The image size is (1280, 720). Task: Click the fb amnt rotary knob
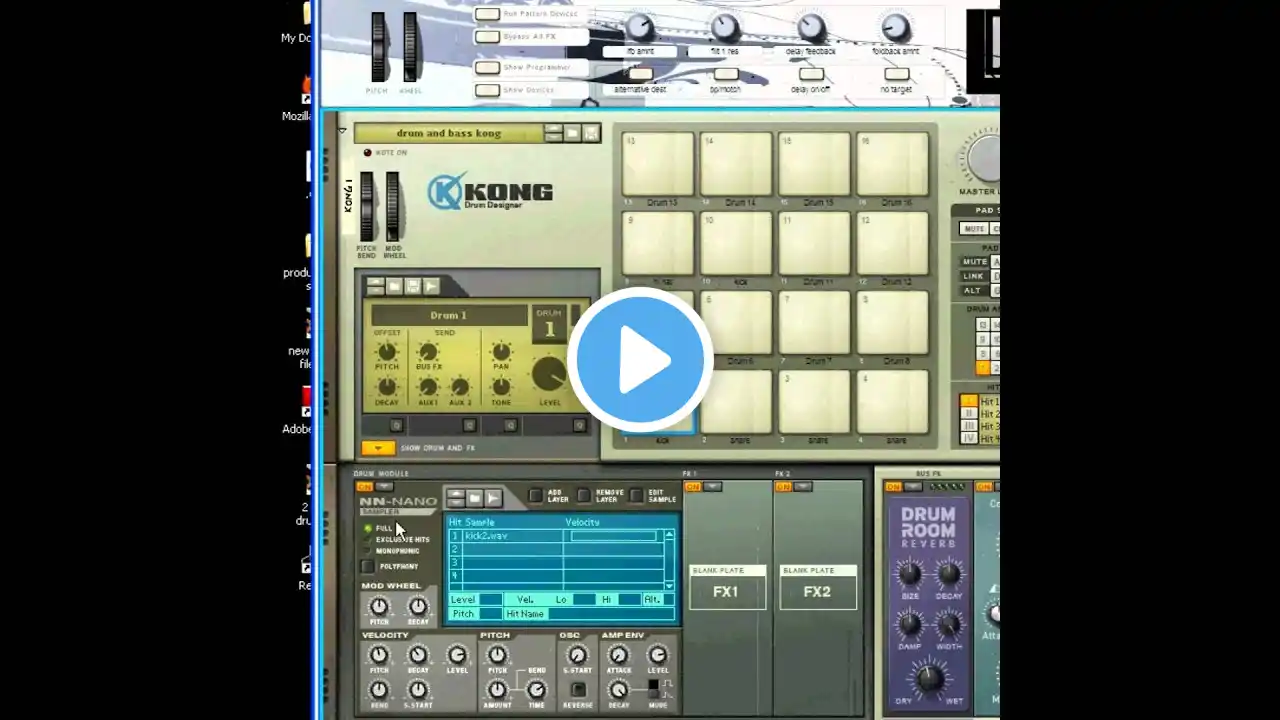(x=640, y=27)
